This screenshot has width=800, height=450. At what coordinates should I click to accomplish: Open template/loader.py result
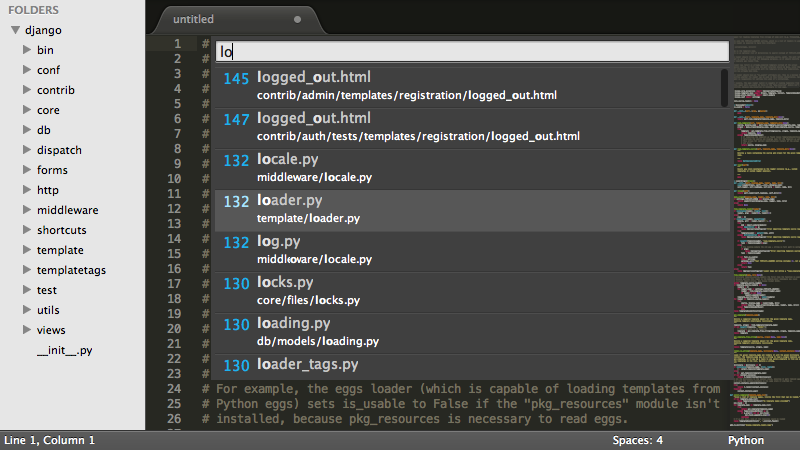tap(472, 210)
